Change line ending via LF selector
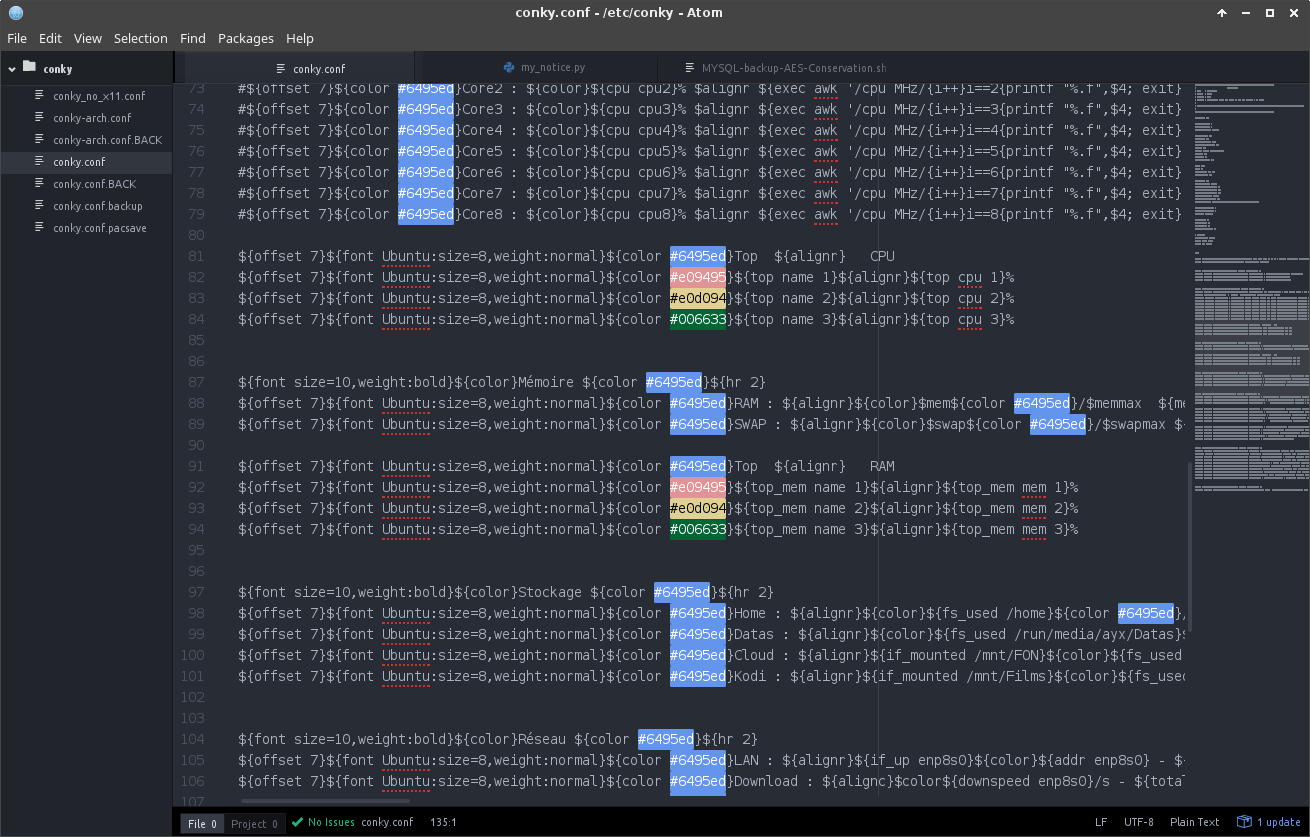1310x837 pixels. pyautogui.click(x=1101, y=822)
